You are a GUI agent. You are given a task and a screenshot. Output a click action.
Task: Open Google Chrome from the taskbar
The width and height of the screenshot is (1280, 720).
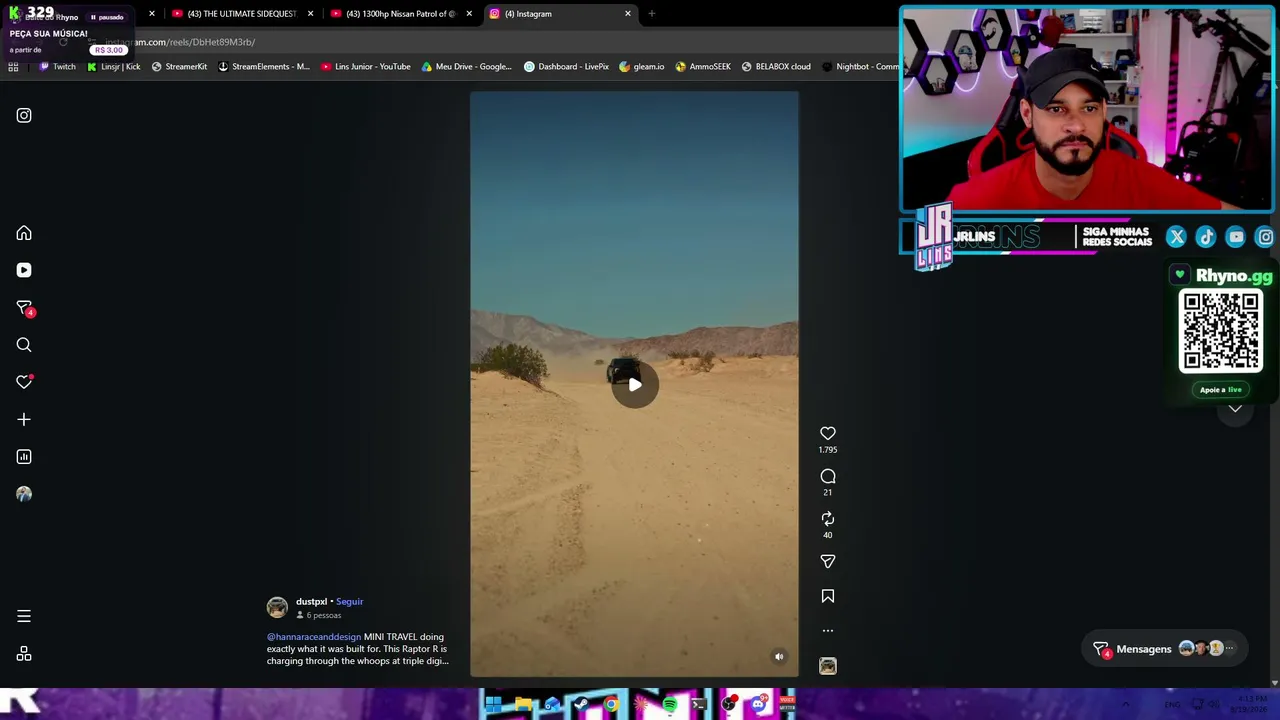pyautogui.click(x=611, y=705)
